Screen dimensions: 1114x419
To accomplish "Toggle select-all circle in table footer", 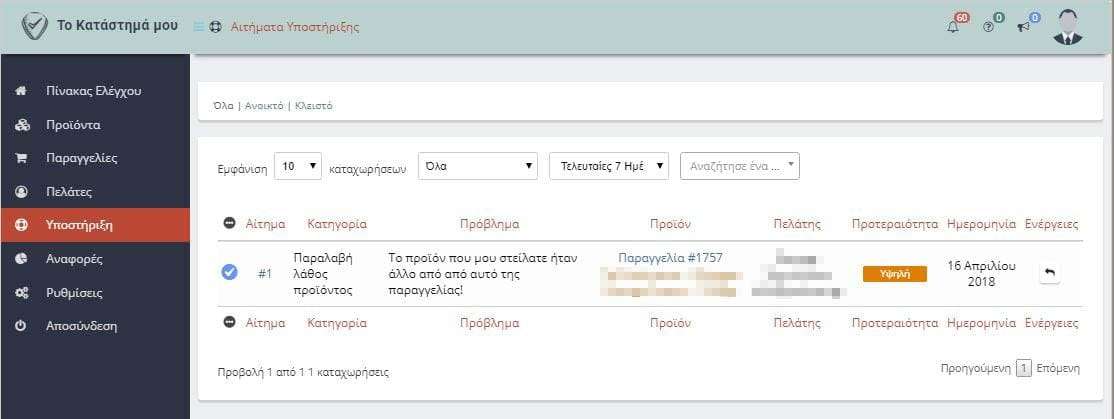I will click(x=229, y=323).
